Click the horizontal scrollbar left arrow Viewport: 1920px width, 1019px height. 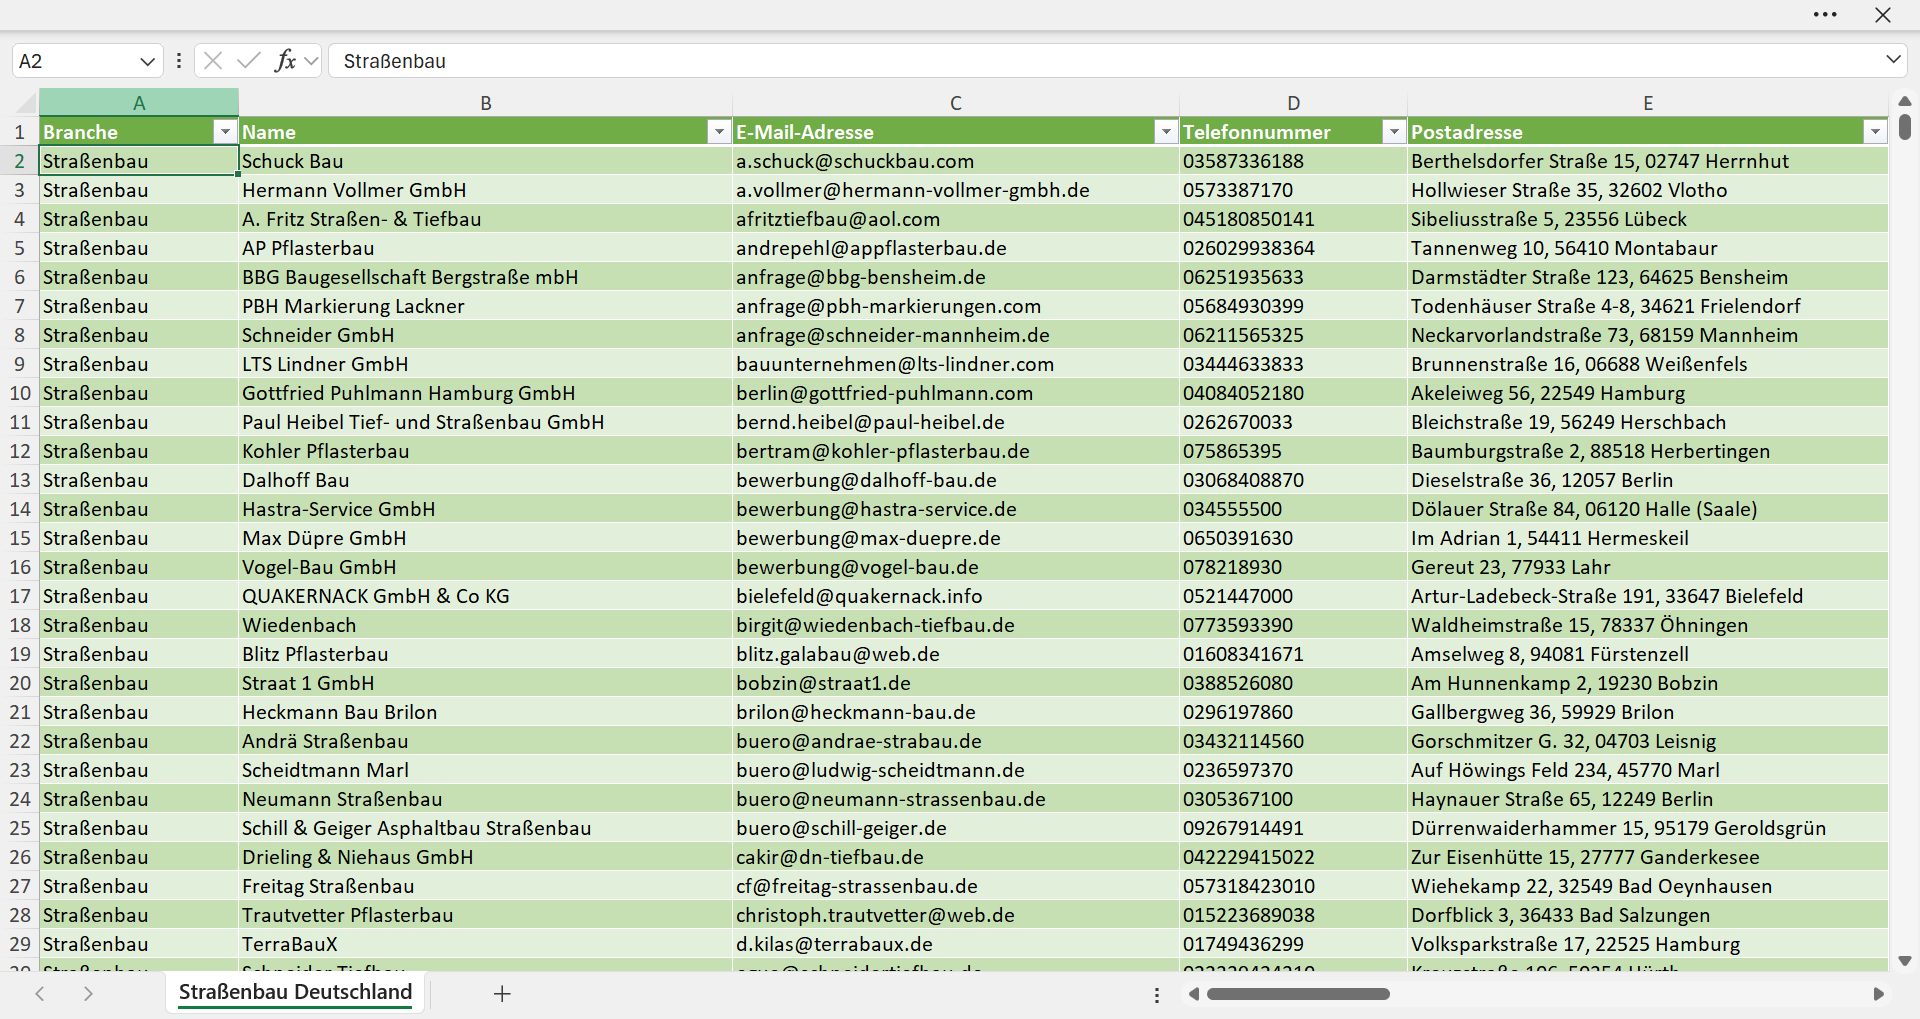point(1193,994)
